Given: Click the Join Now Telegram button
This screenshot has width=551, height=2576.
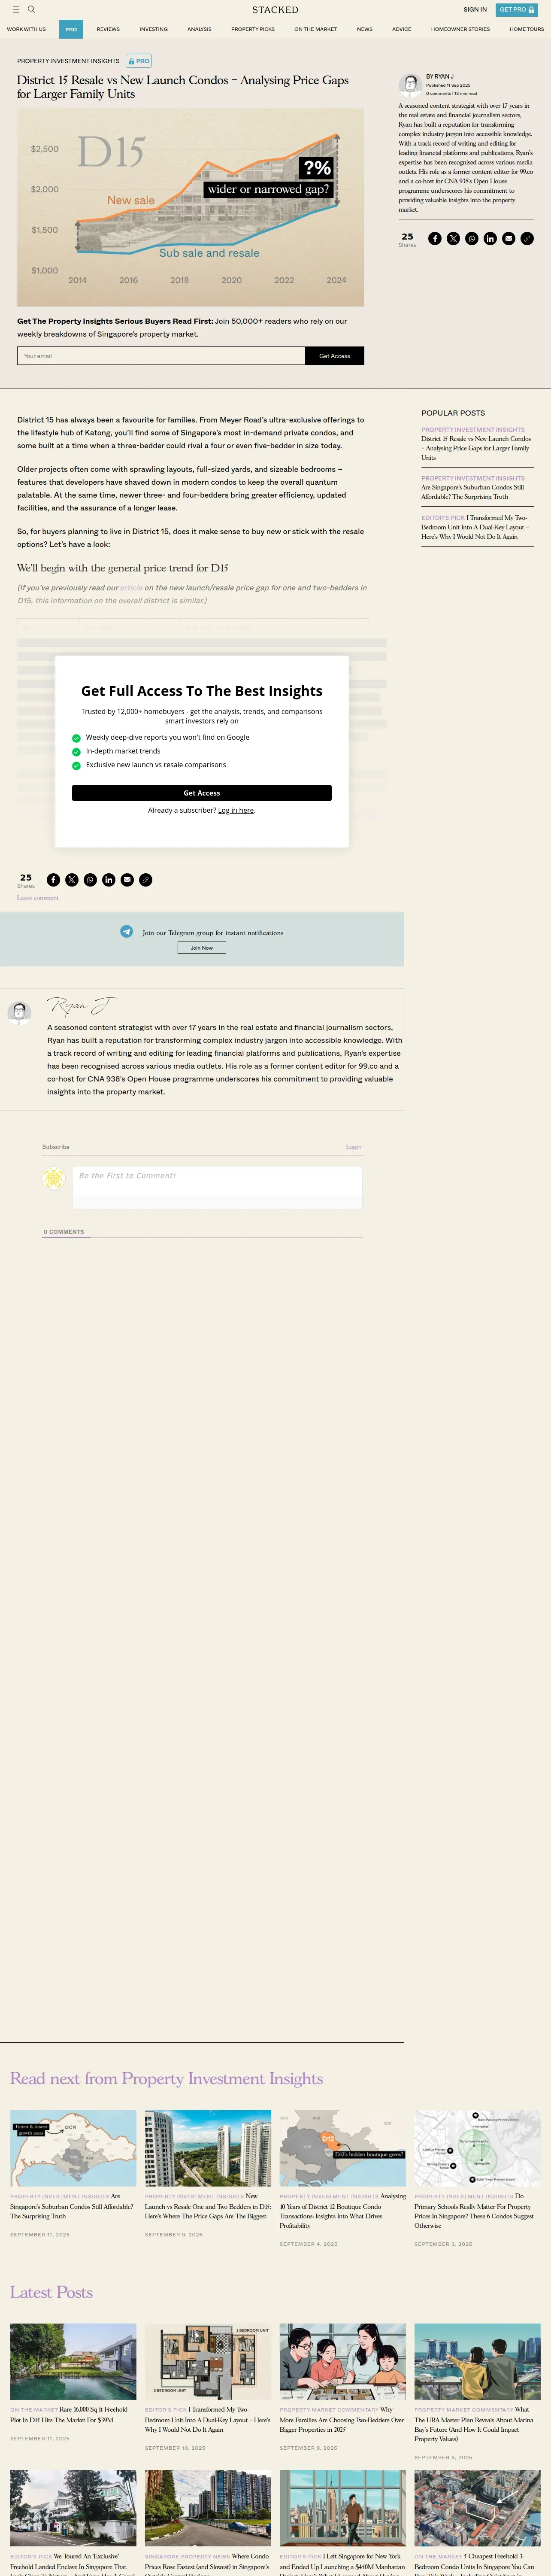Looking at the screenshot, I should coord(202,948).
